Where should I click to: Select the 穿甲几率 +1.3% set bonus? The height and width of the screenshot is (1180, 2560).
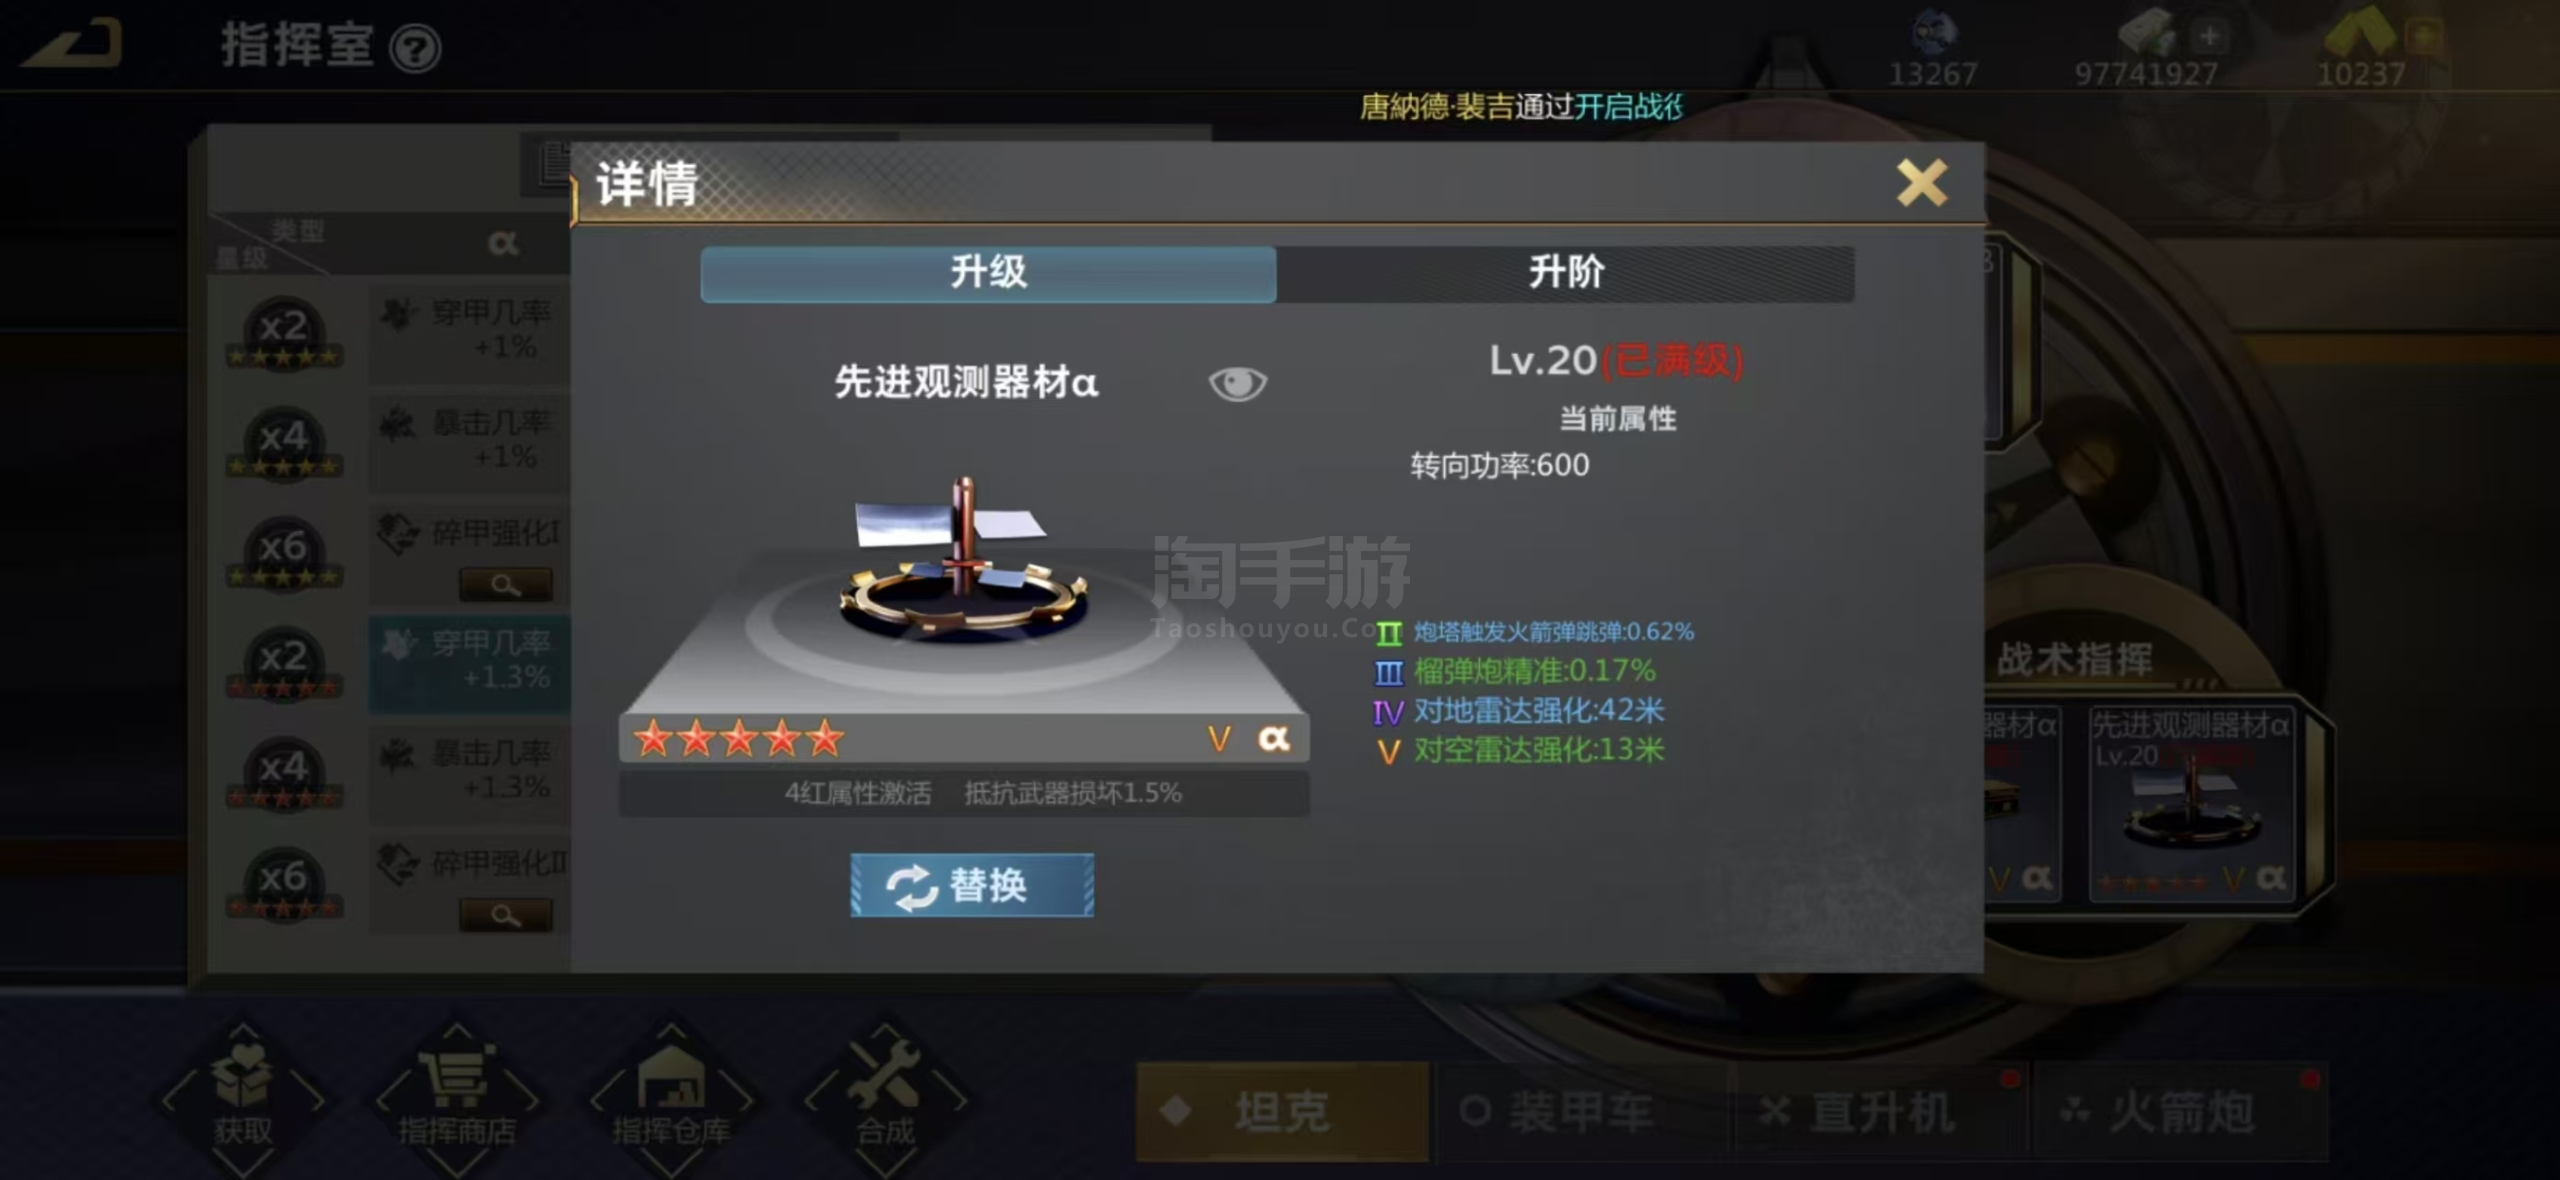(x=469, y=661)
